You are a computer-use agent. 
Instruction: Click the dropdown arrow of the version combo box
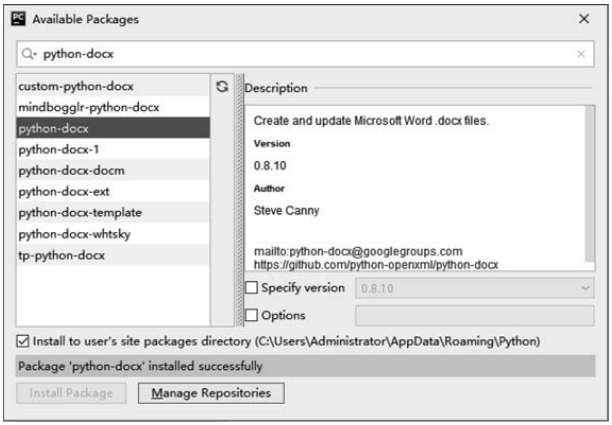click(x=582, y=288)
